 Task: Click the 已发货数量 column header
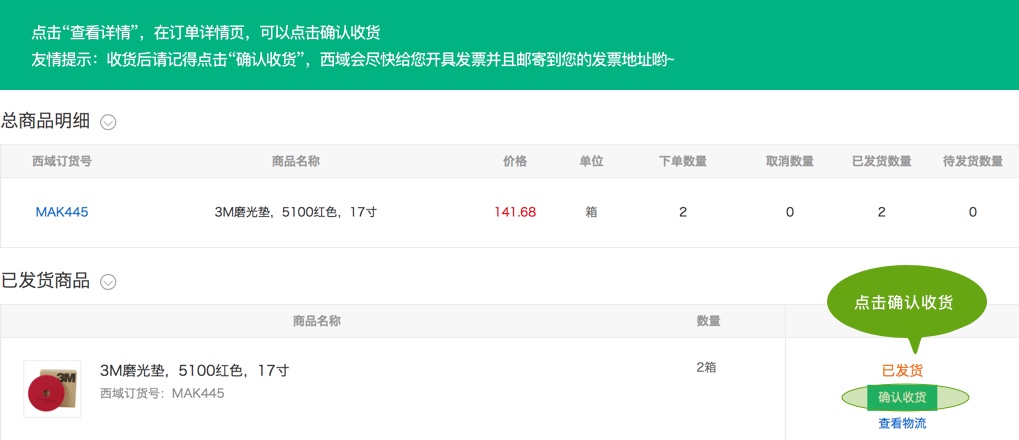pos(881,161)
